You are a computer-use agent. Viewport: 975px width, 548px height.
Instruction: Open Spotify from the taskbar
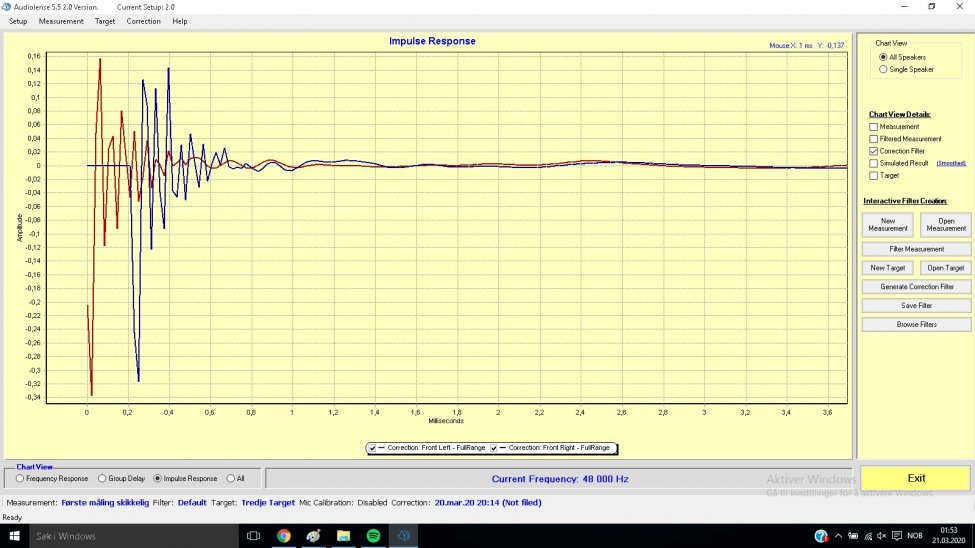pos(373,536)
